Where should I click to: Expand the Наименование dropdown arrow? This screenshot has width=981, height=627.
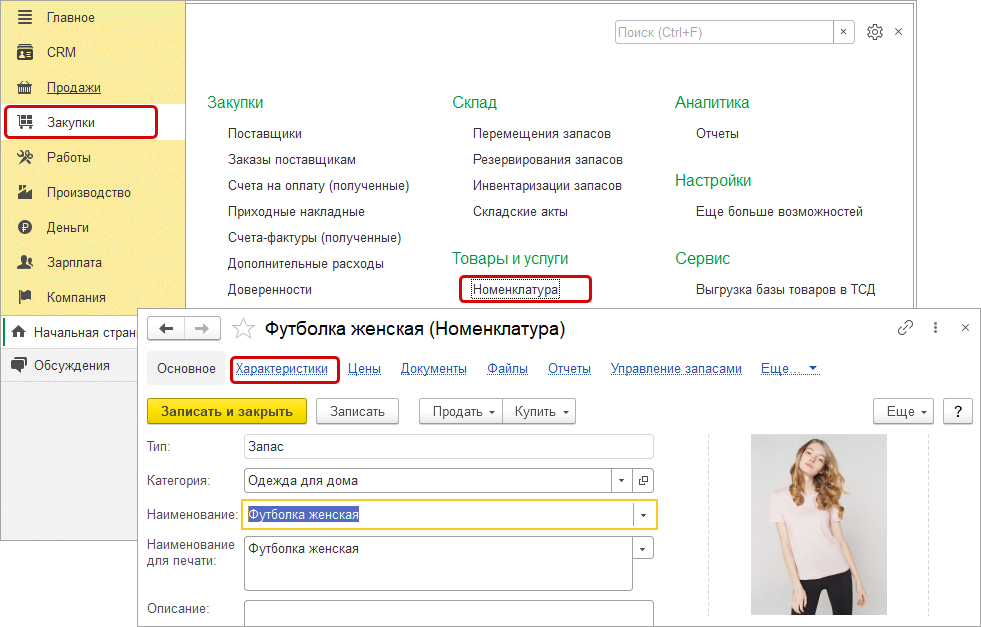pos(643,515)
